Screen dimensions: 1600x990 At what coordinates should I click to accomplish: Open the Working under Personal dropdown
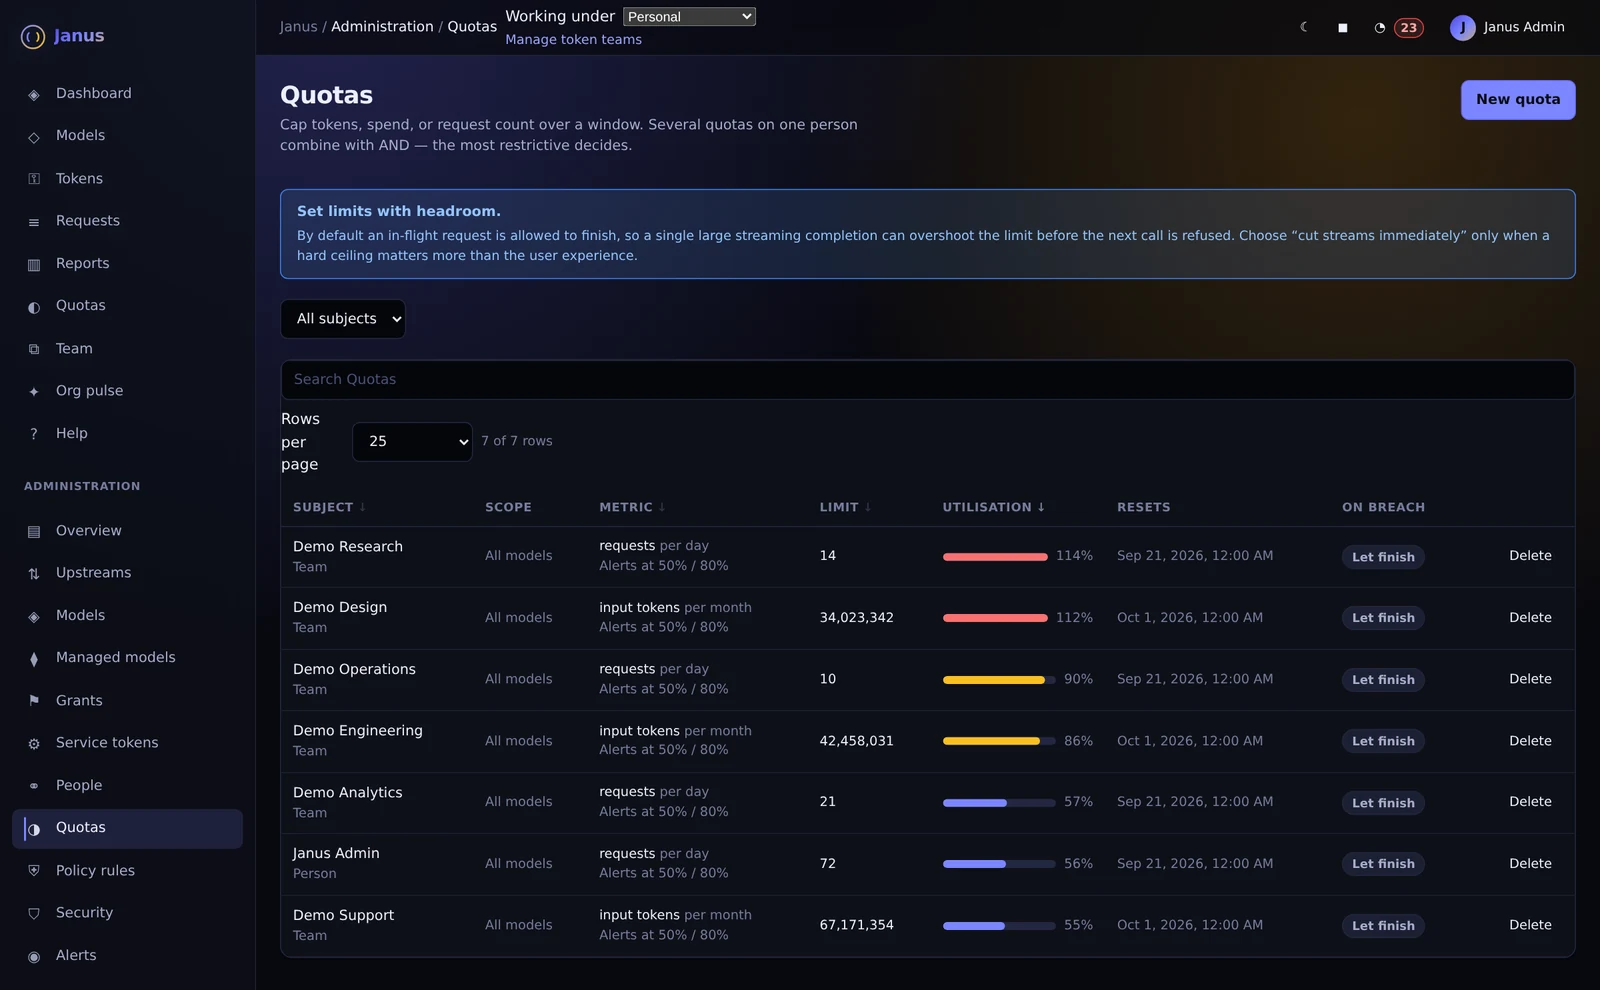tap(689, 17)
